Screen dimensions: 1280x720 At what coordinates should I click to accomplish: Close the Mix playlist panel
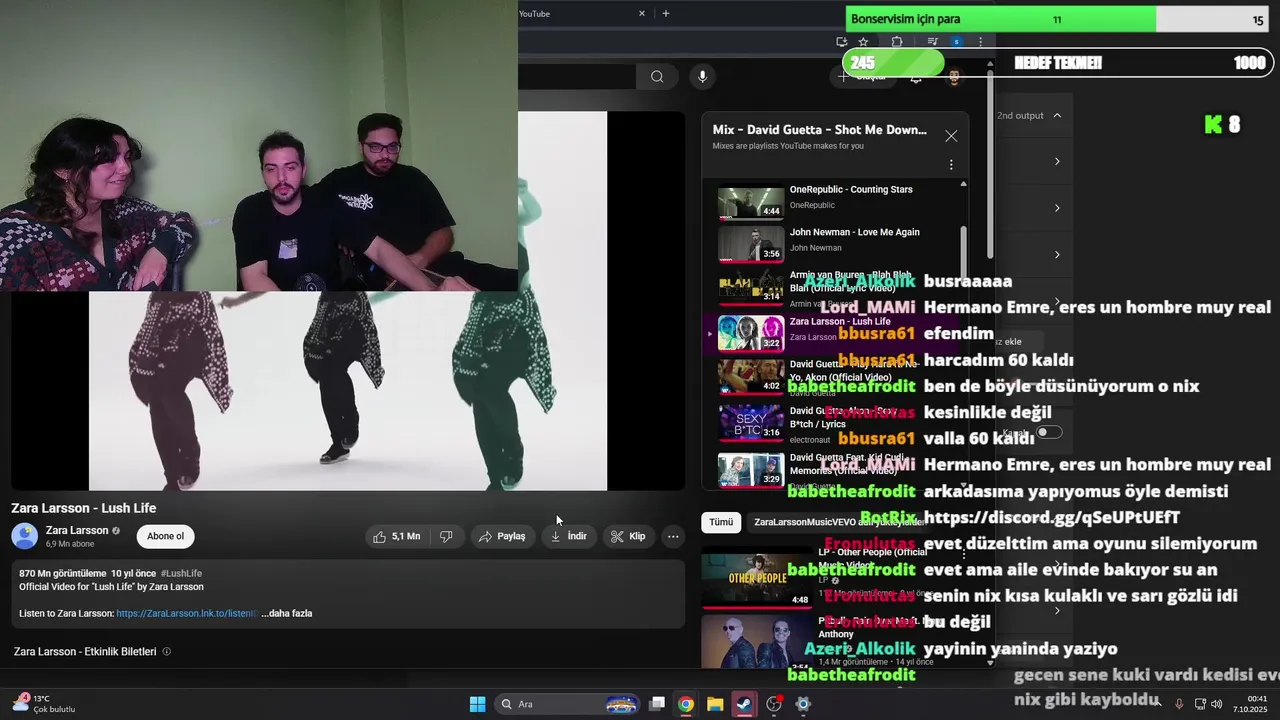coord(951,136)
